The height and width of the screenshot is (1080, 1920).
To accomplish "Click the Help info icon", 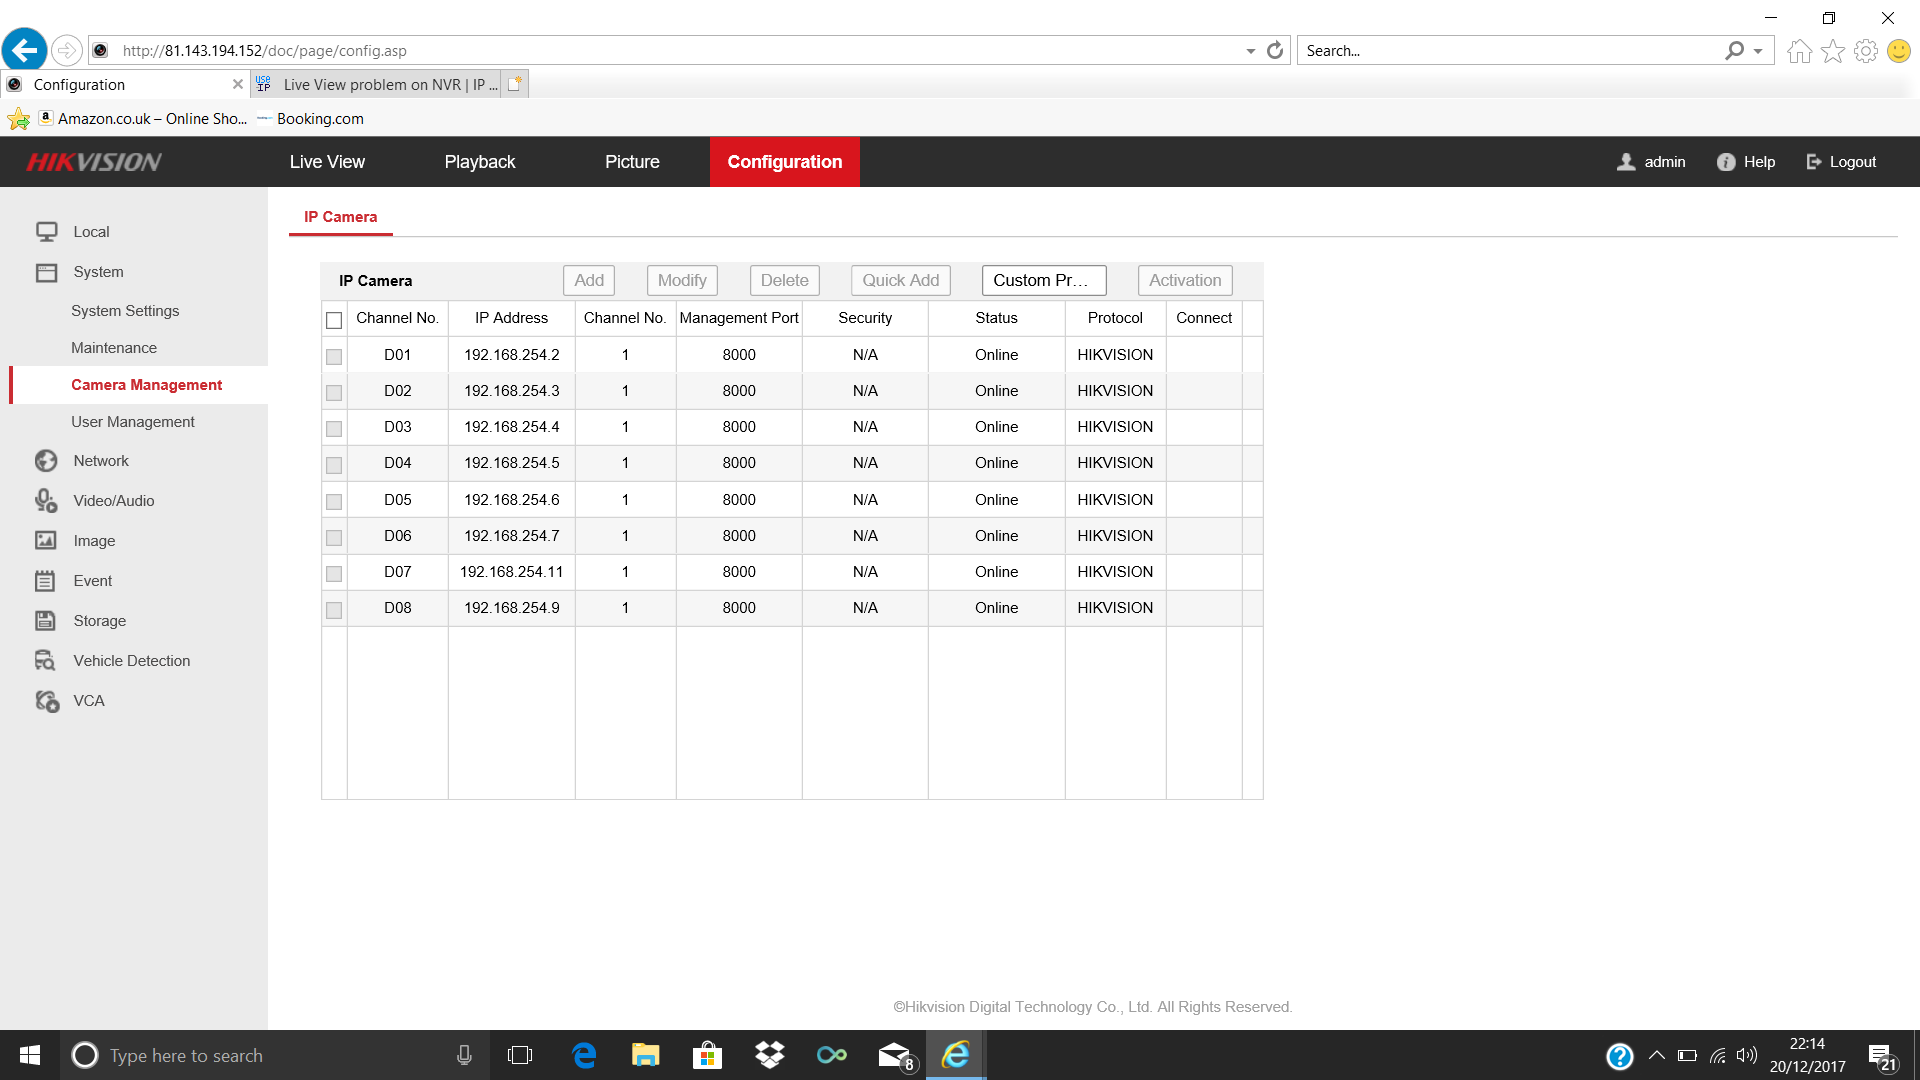I will tap(1726, 162).
